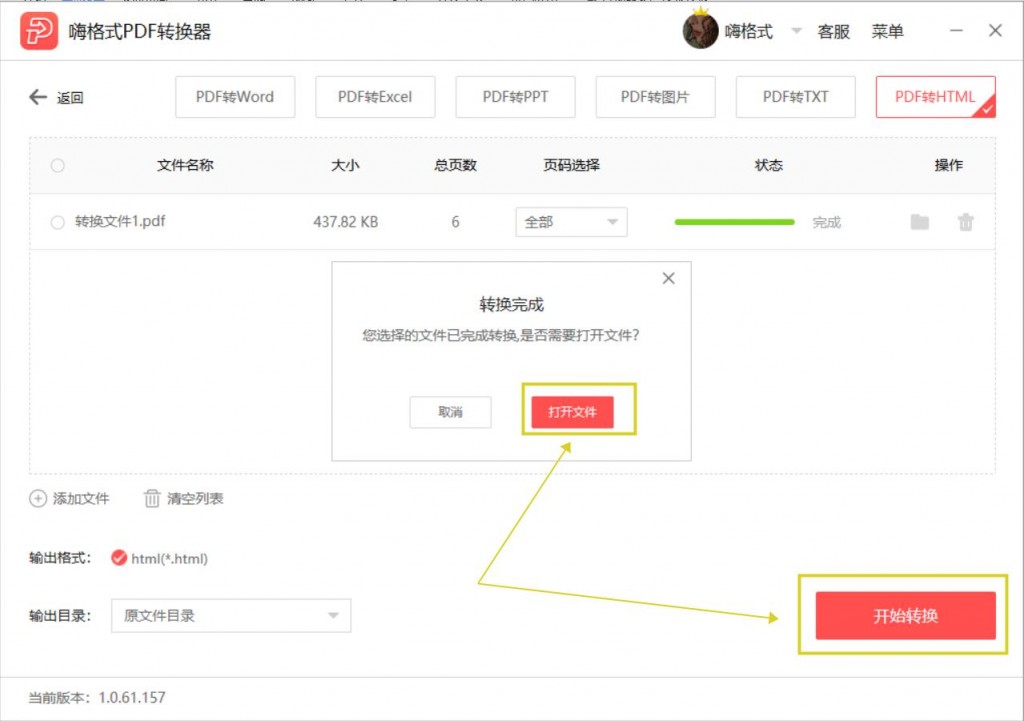This screenshot has width=1024, height=721.
Task: Click the 清空列表 trash icon
Action: pyautogui.click(x=152, y=498)
